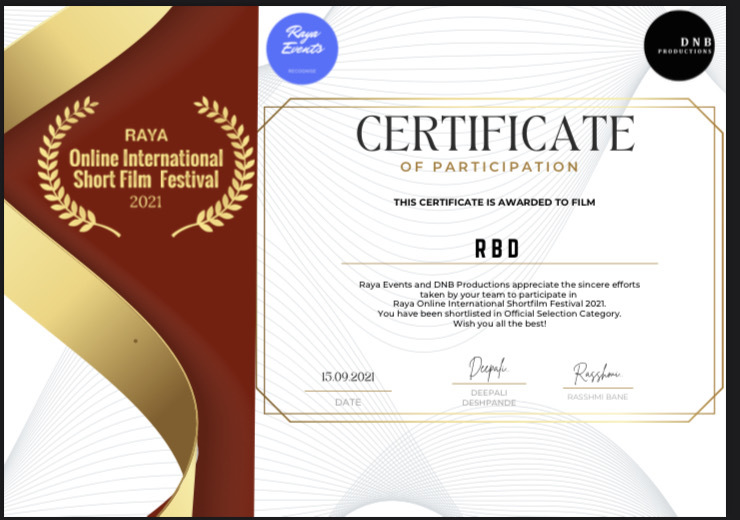This screenshot has width=740, height=520.
Task: Click the Online International Short Film Festival title
Action: point(146,170)
